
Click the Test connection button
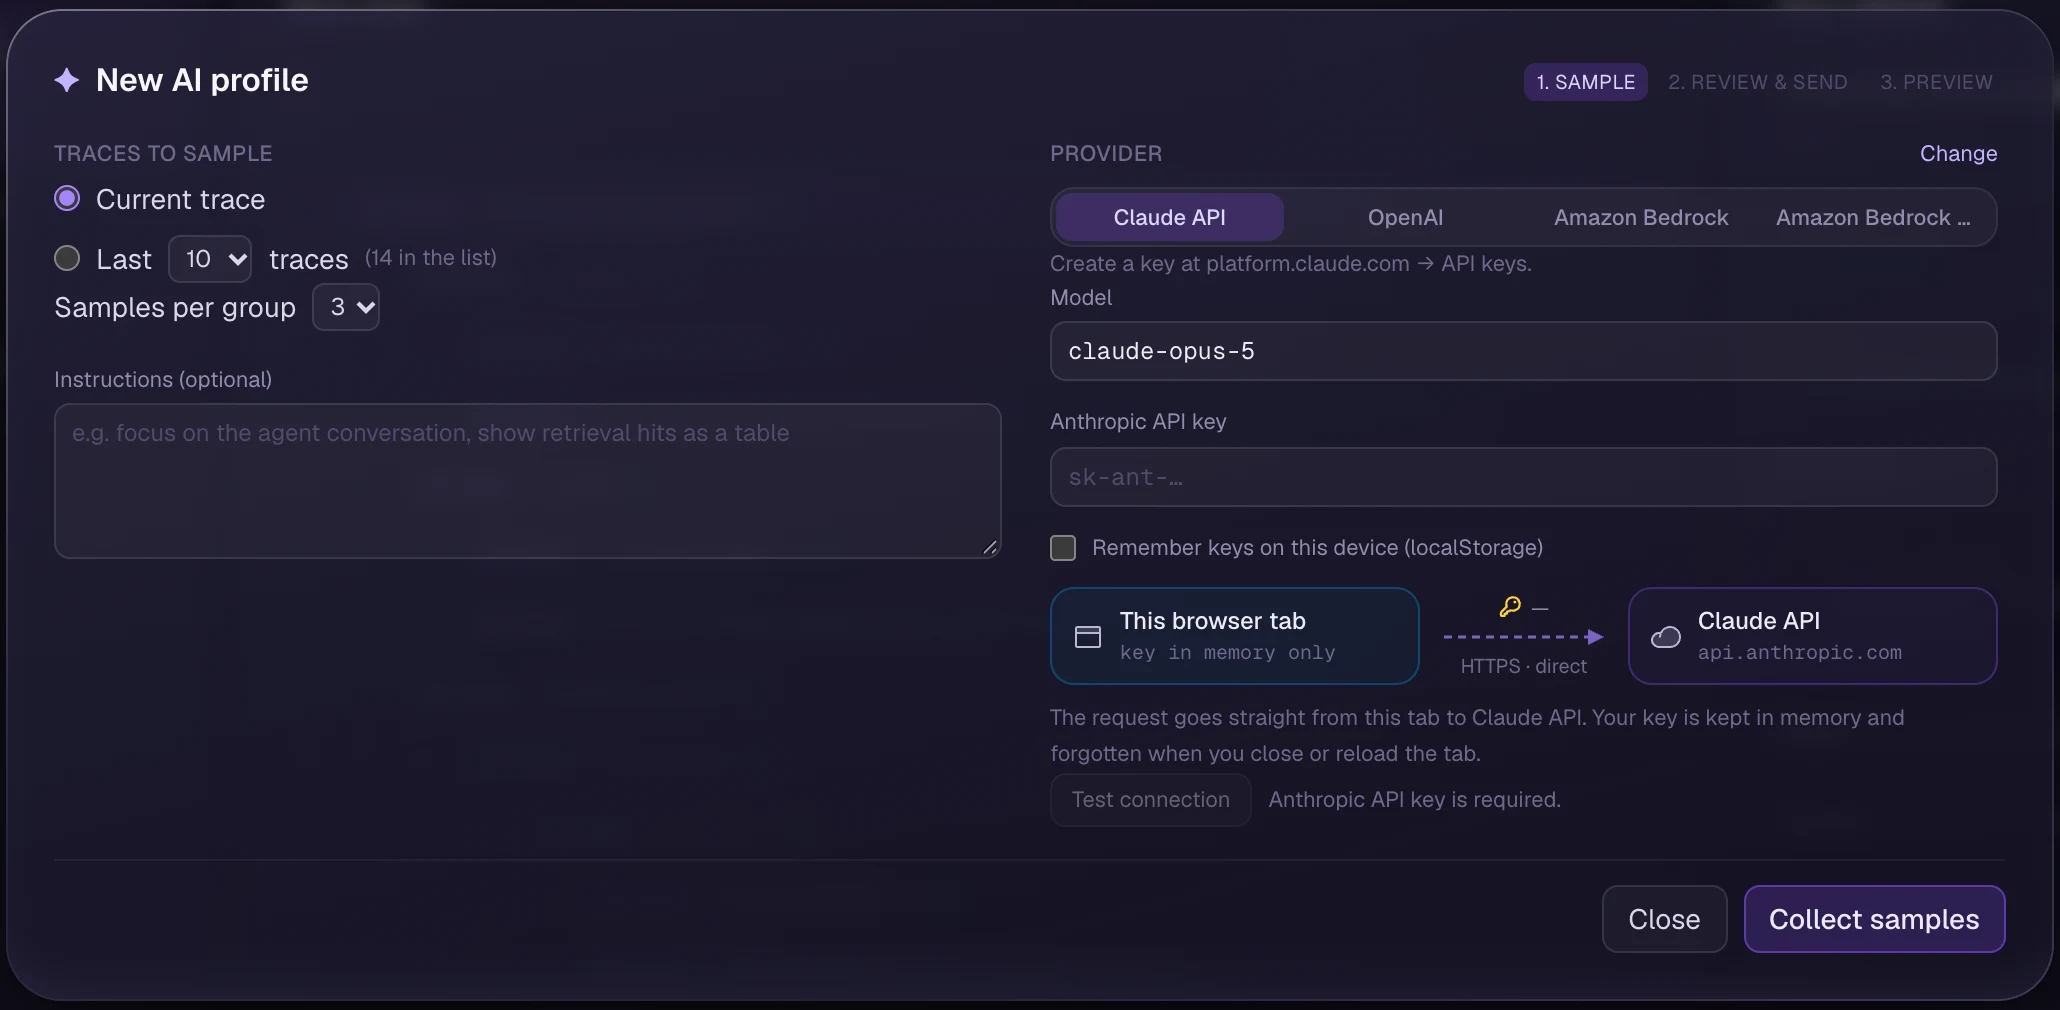[x=1150, y=800]
